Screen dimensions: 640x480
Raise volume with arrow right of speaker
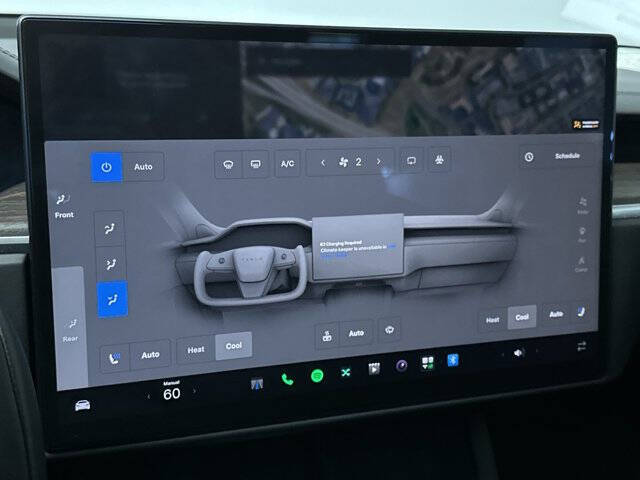coord(537,351)
